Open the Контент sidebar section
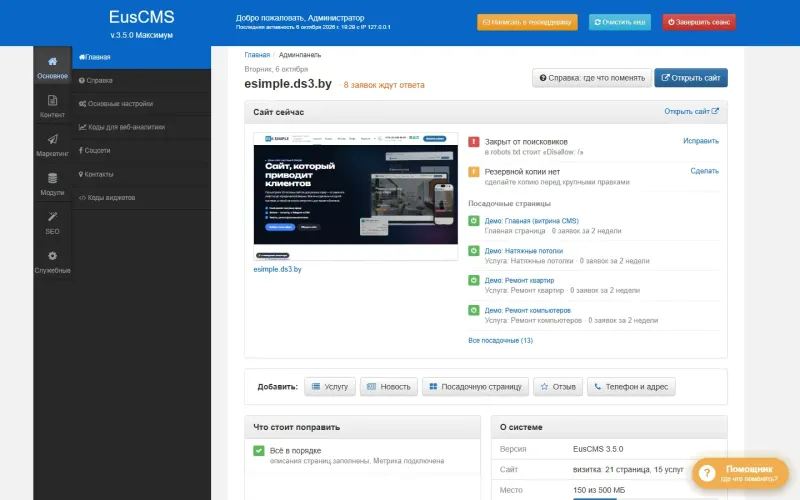The height and width of the screenshot is (500, 800). (x=53, y=106)
